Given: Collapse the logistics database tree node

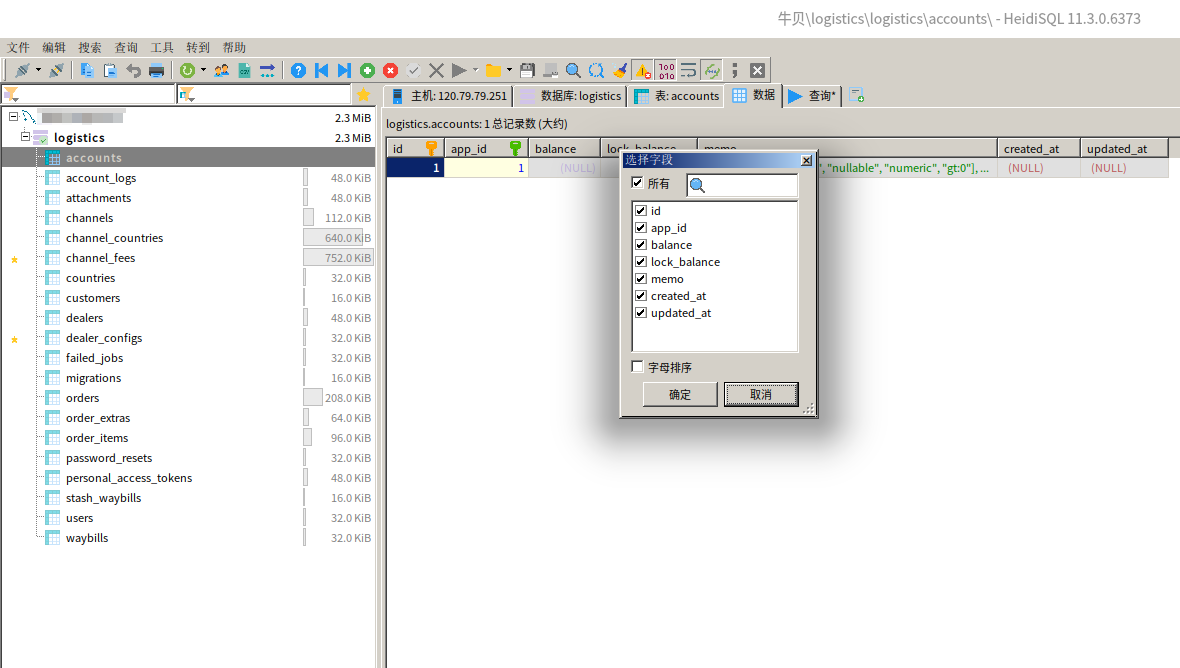Looking at the screenshot, I should pyautogui.click(x=26, y=137).
